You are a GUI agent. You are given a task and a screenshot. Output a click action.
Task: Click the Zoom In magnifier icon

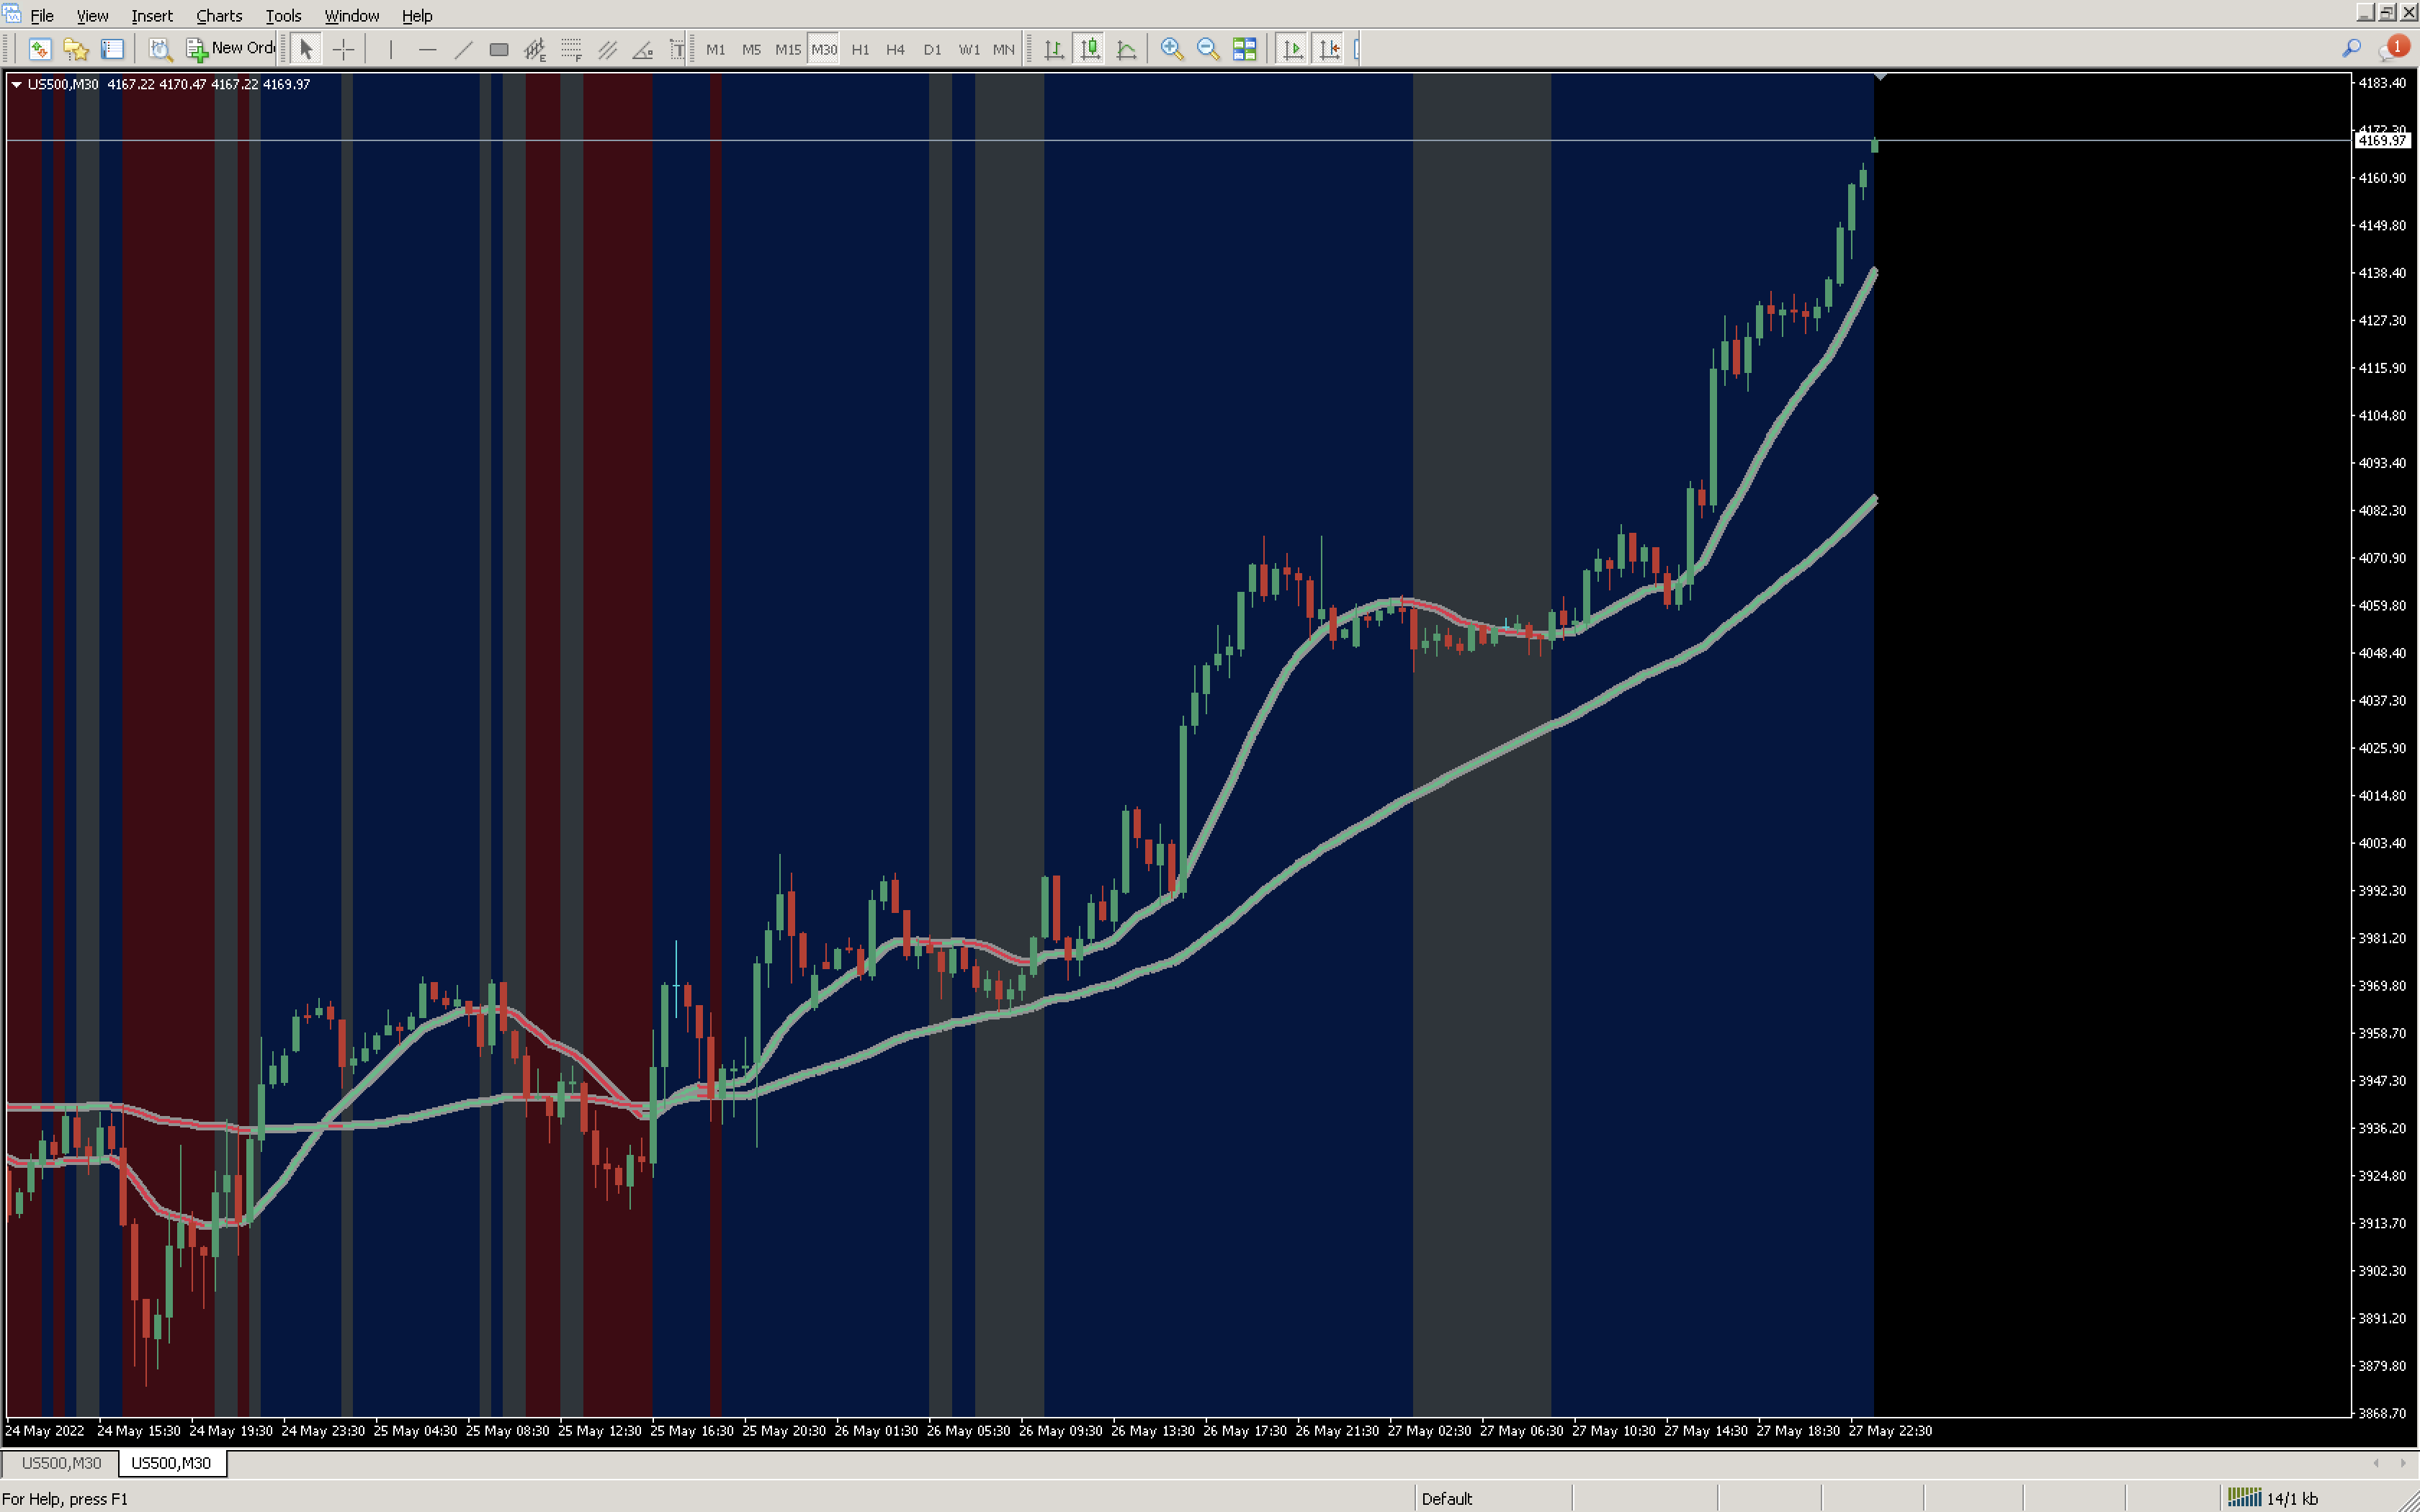pos(1171,49)
